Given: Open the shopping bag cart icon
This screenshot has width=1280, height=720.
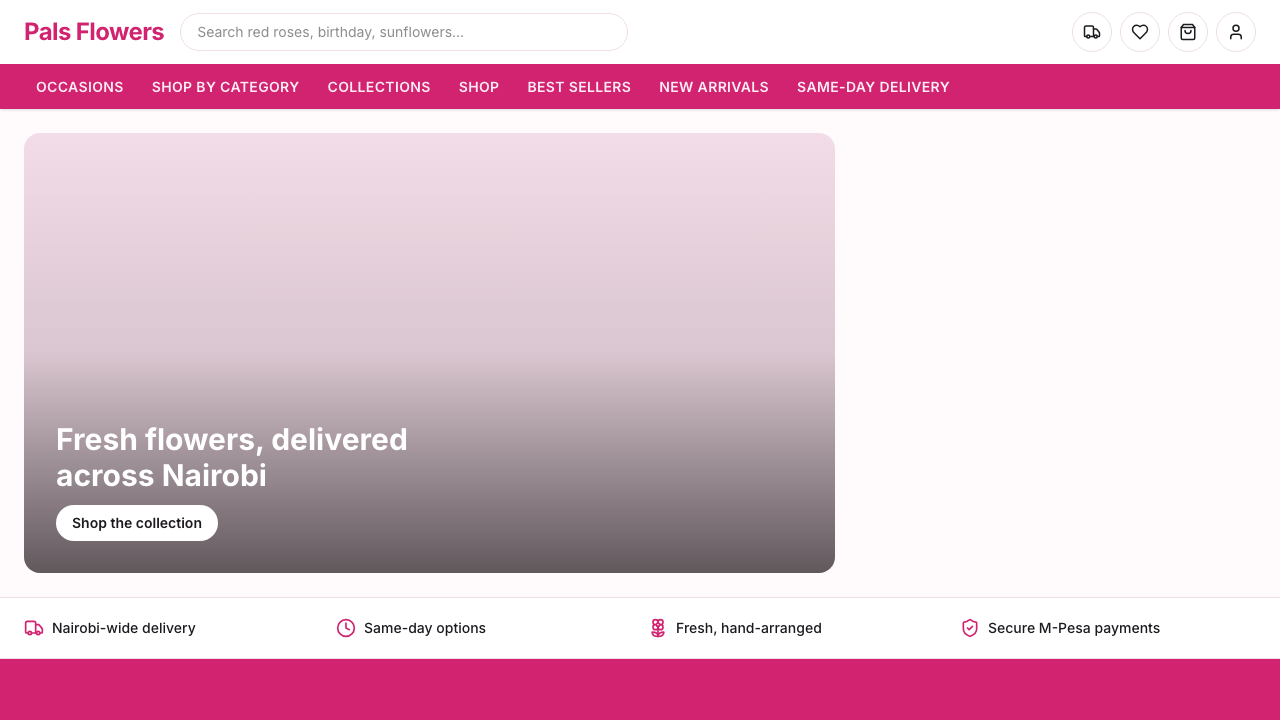Looking at the screenshot, I should (x=1188, y=32).
